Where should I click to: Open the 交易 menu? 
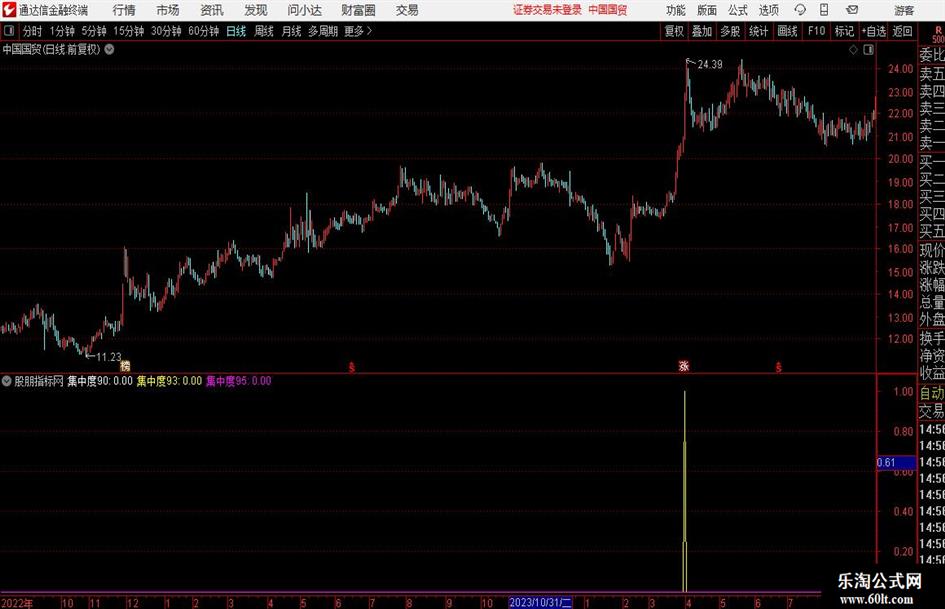(407, 10)
